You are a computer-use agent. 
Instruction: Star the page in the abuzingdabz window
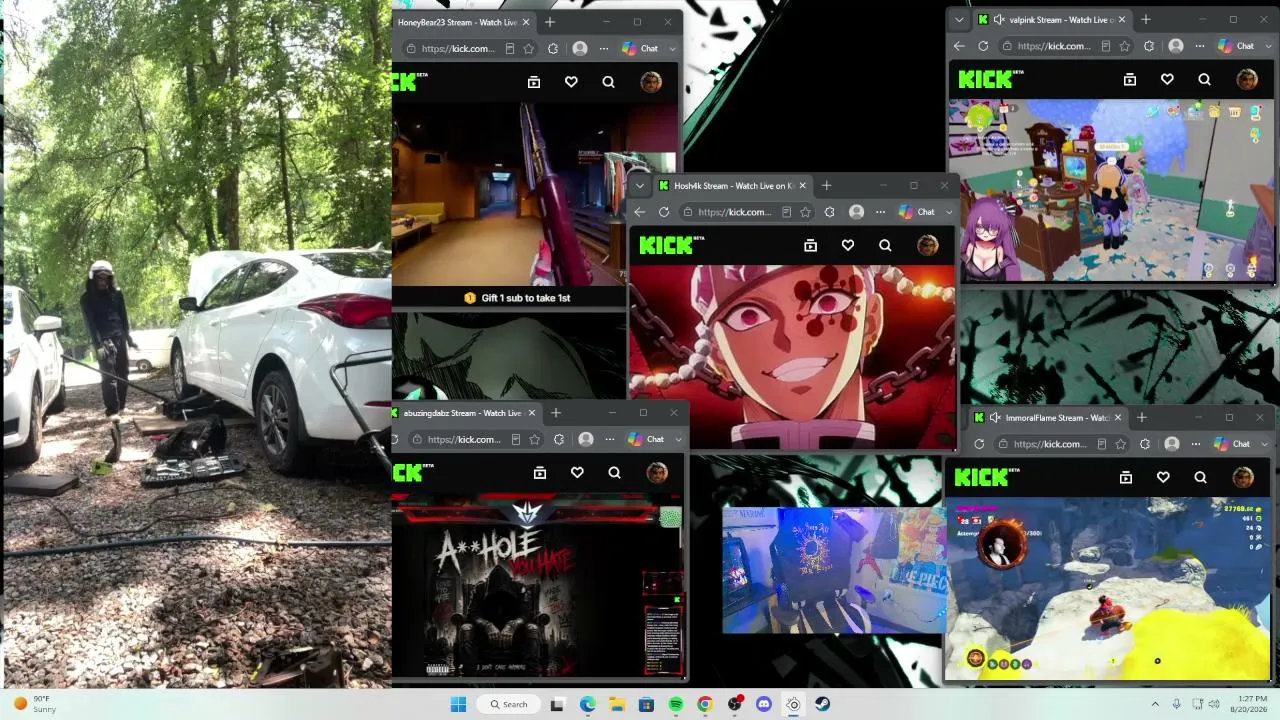[535, 439]
